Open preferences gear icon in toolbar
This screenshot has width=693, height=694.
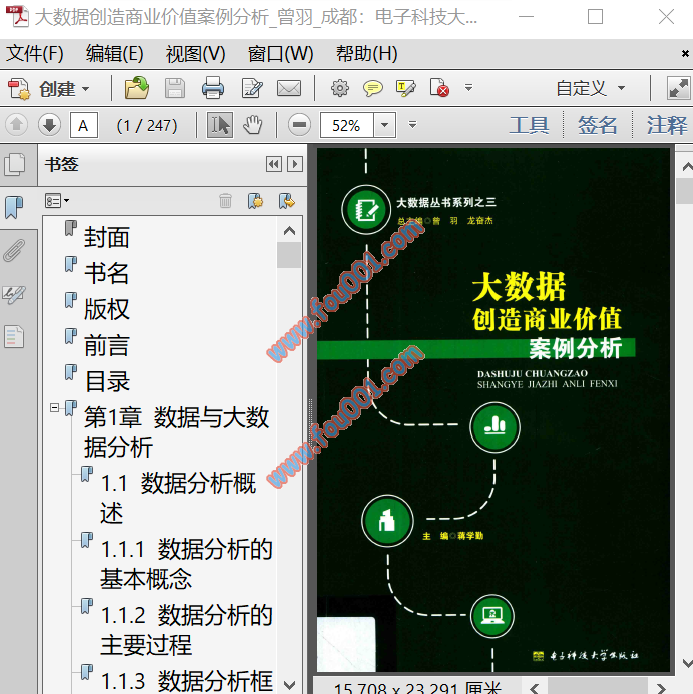[x=340, y=88]
